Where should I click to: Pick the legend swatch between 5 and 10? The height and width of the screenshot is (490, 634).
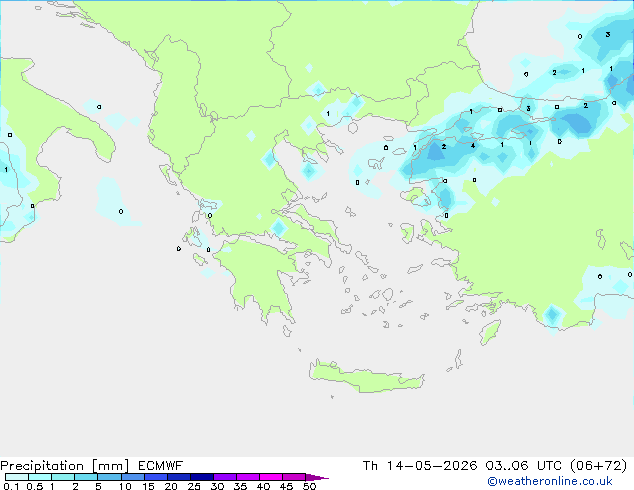click(109, 477)
